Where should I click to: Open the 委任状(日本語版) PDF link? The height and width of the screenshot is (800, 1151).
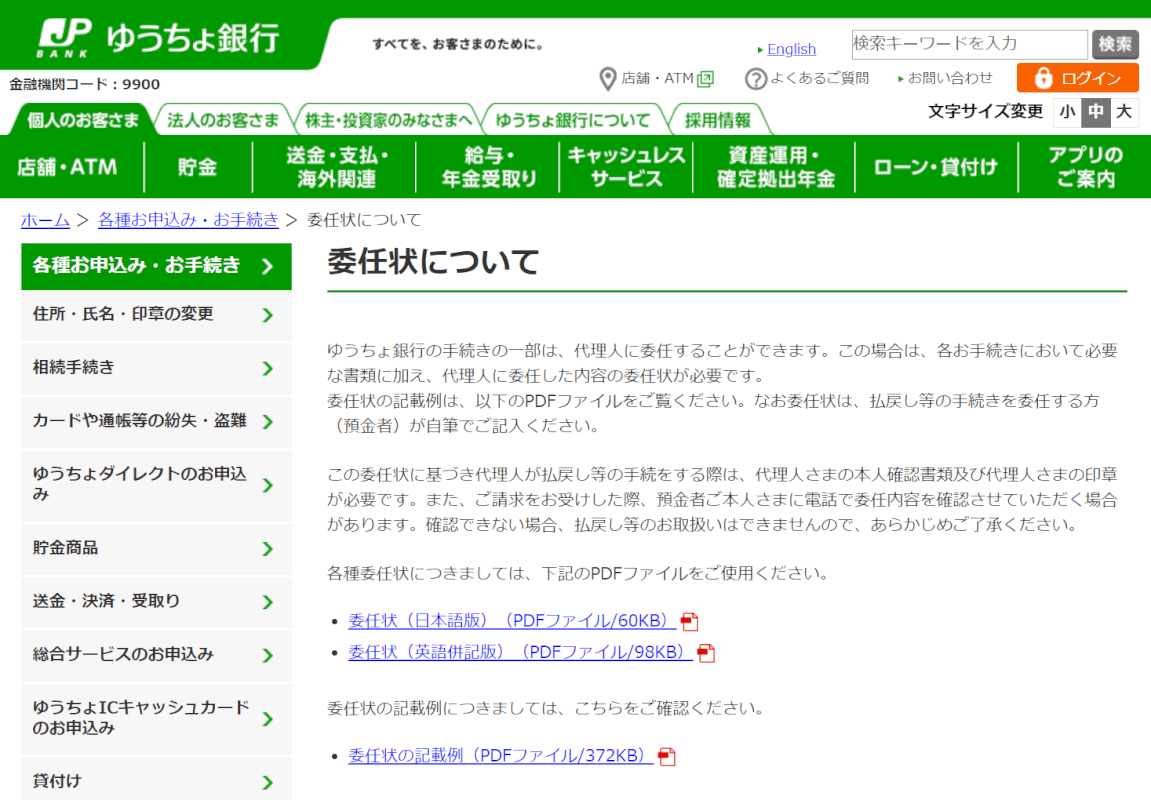click(510, 621)
